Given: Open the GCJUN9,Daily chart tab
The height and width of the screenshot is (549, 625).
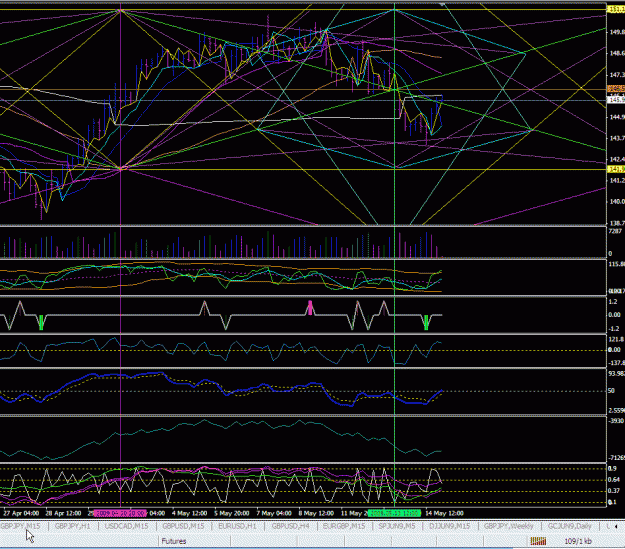Looking at the screenshot, I should tap(570, 526).
